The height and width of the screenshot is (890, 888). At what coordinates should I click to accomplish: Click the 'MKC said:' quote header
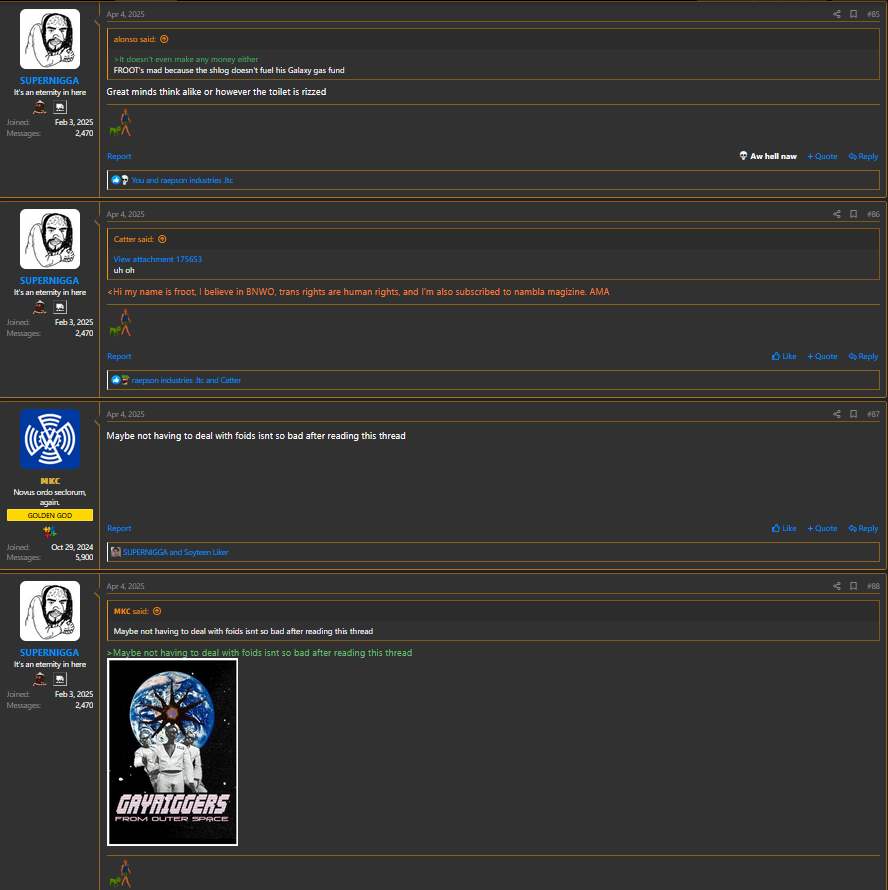(x=131, y=611)
